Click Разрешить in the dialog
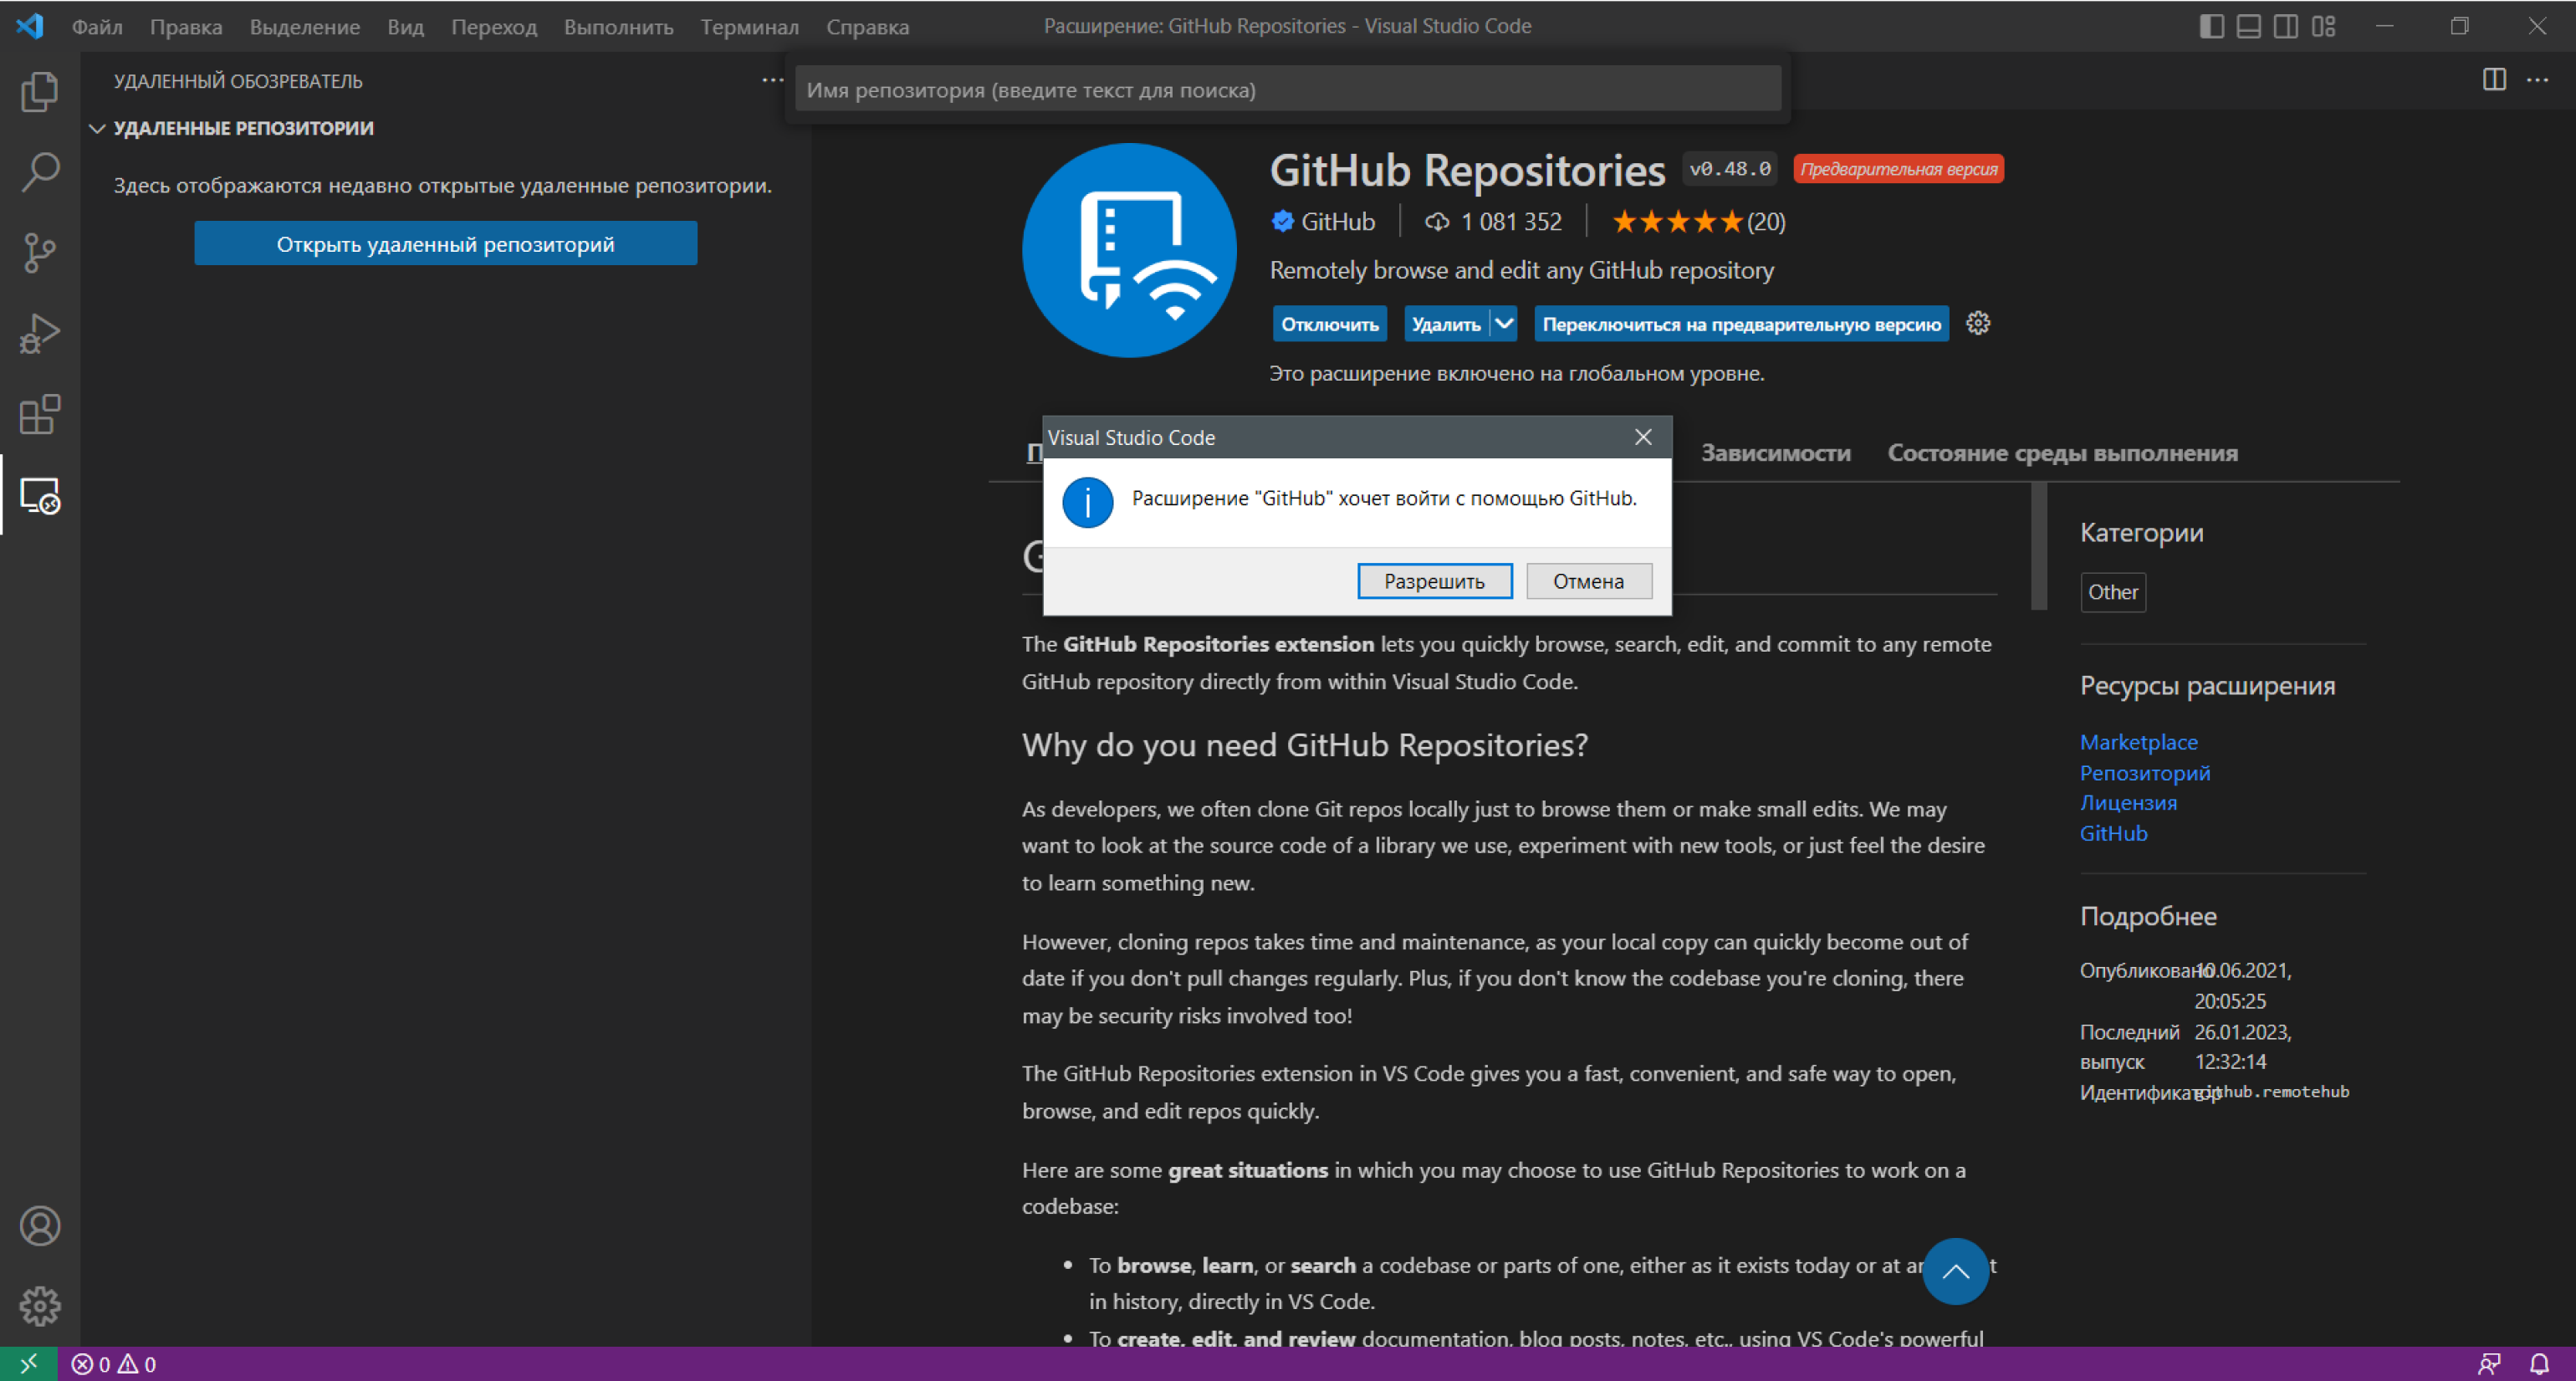Image resolution: width=2576 pixels, height=1381 pixels. (x=1434, y=581)
